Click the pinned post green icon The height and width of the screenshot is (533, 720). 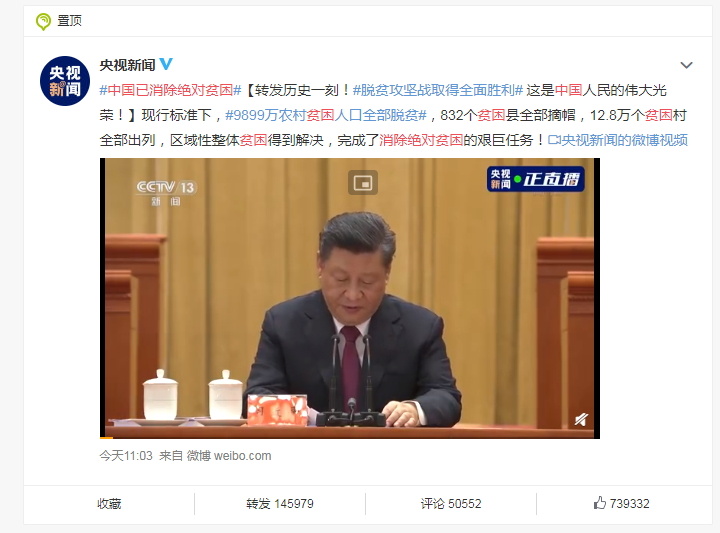(43, 21)
